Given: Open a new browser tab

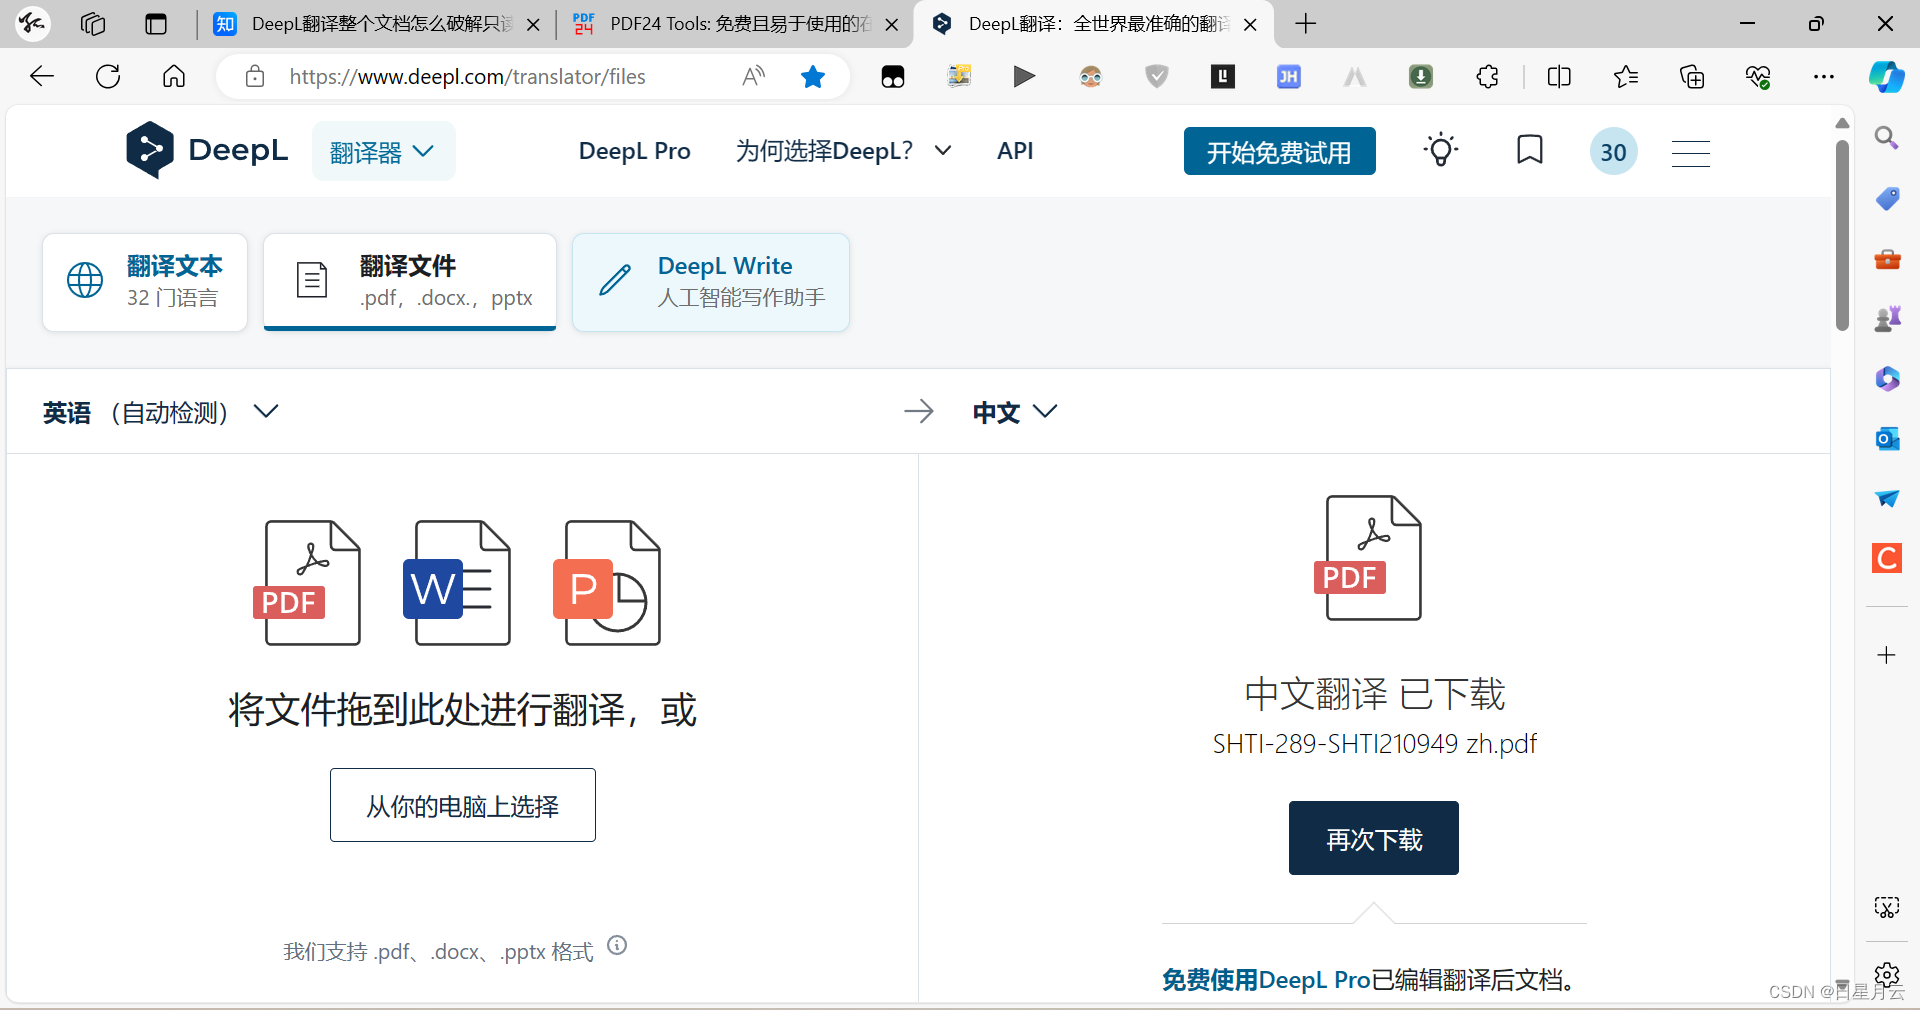Looking at the screenshot, I should tap(1305, 24).
